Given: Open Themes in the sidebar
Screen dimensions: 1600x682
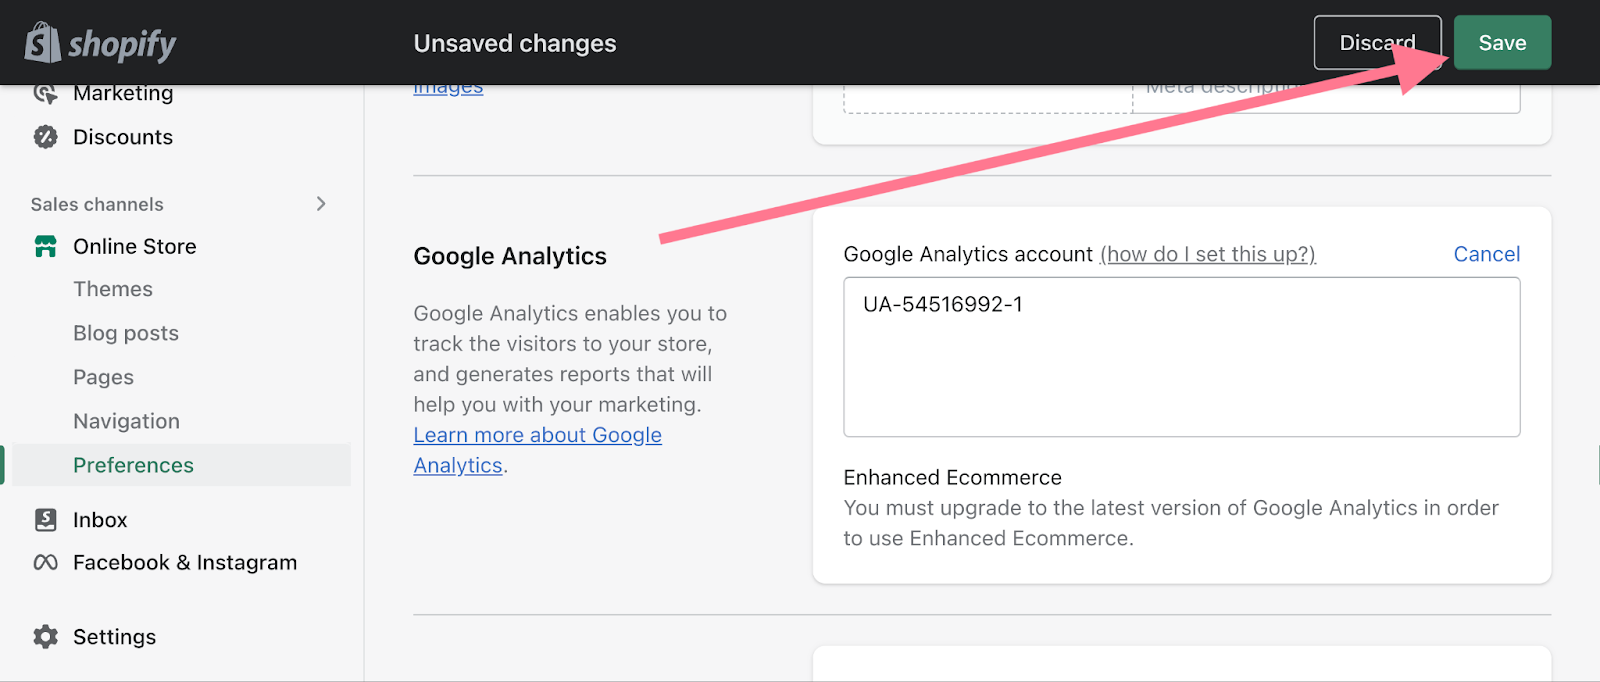Looking at the screenshot, I should pos(113,289).
